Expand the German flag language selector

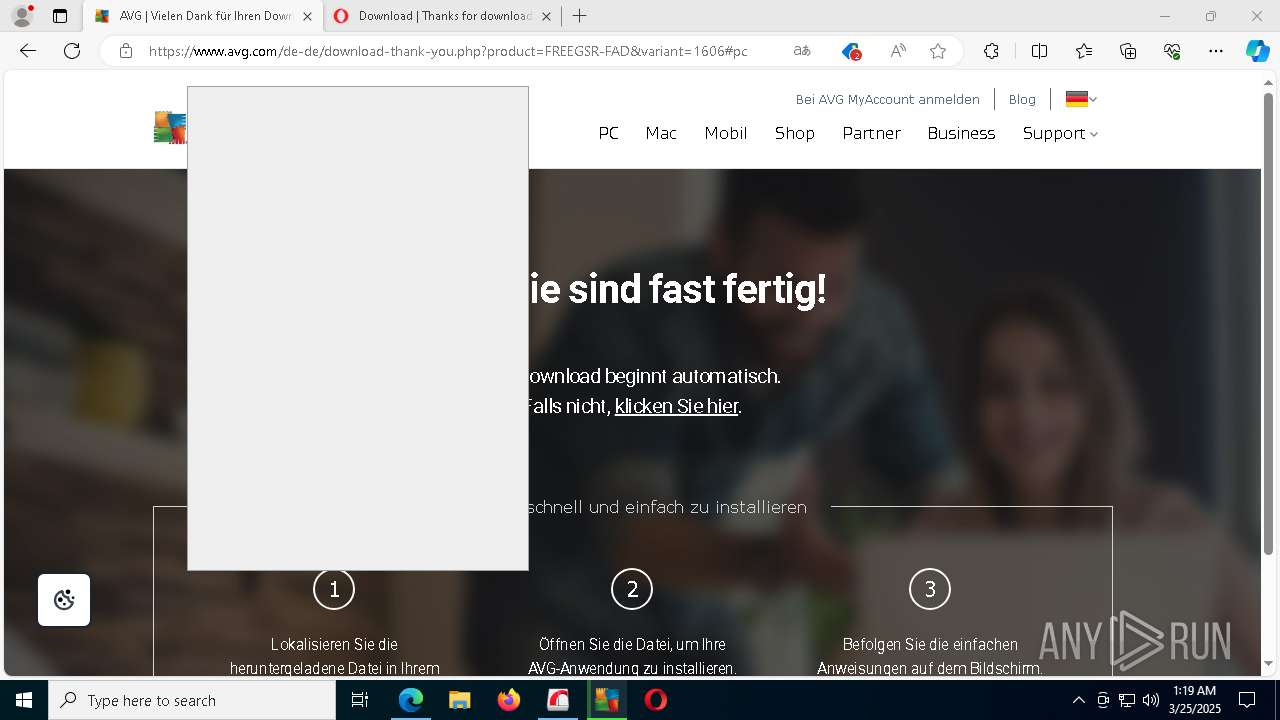click(1081, 99)
